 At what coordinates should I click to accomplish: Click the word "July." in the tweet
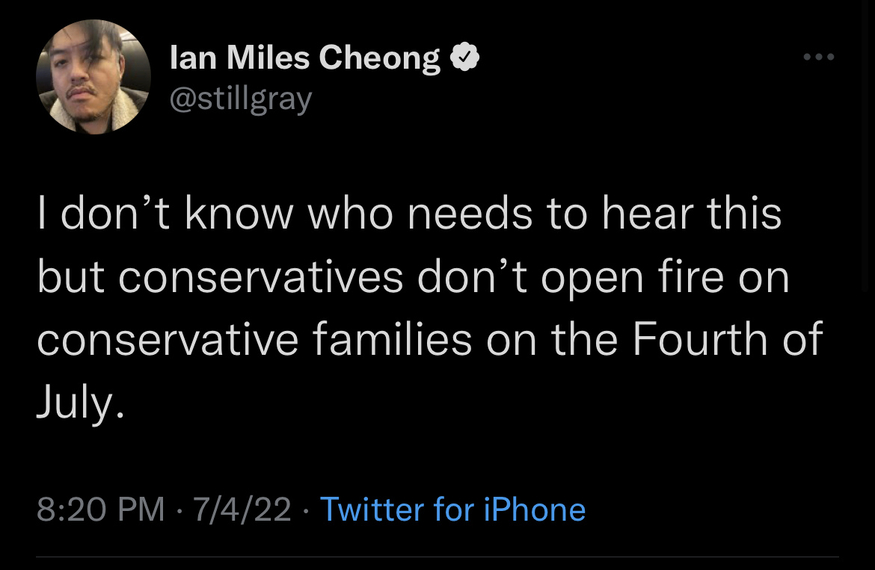pyautogui.click(x=82, y=403)
